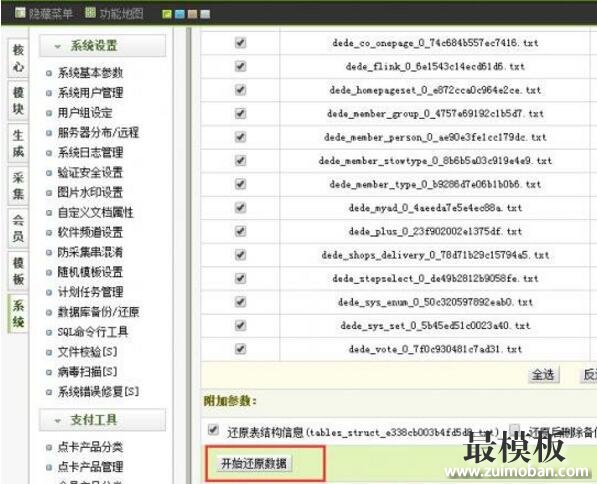Uncheck the dede_flink backup file checkbox
Screen dimensions: 597x484
[240, 66]
